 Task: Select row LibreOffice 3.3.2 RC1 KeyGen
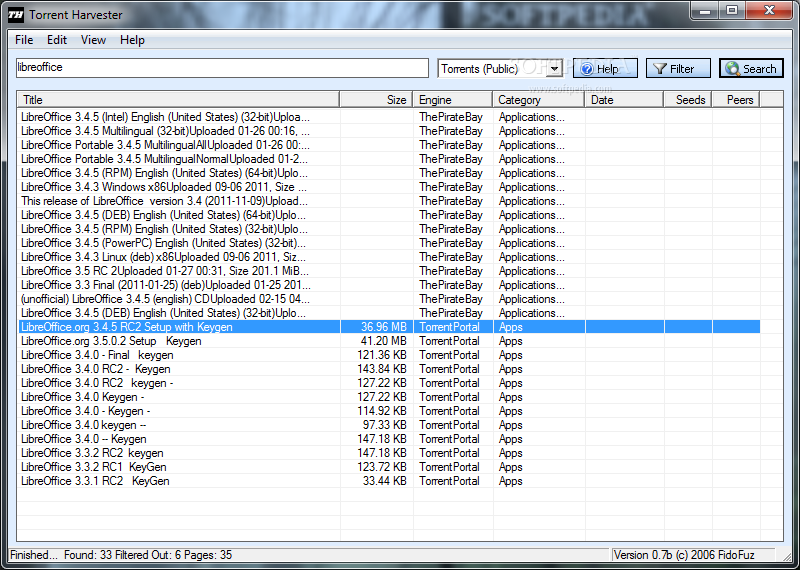pyautogui.click(x=389, y=467)
